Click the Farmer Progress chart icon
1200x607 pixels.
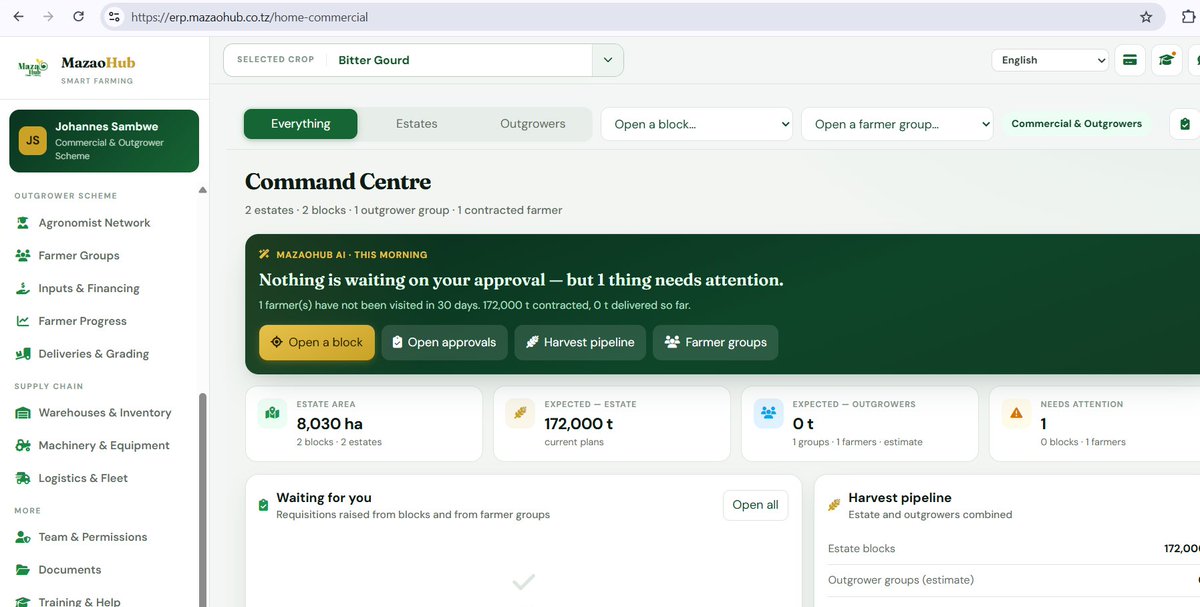click(x=23, y=321)
